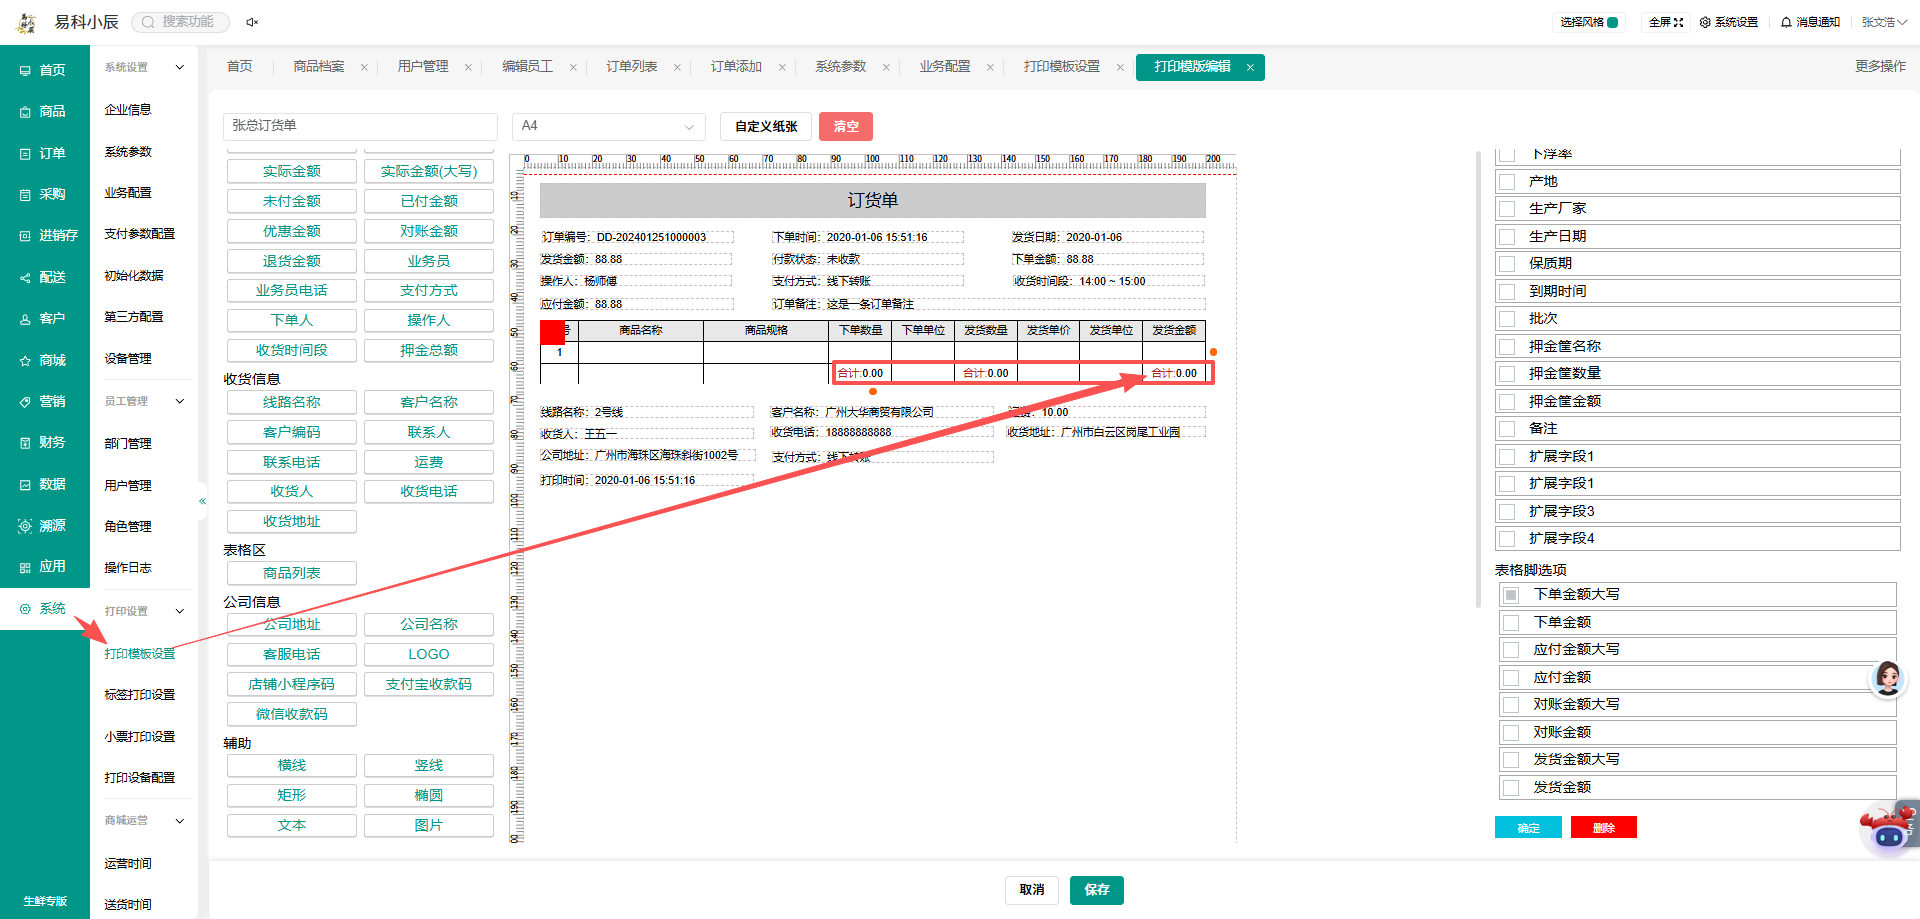The image size is (1920, 919).
Task: Check the 保质期 checkbox
Action: click(1507, 264)
